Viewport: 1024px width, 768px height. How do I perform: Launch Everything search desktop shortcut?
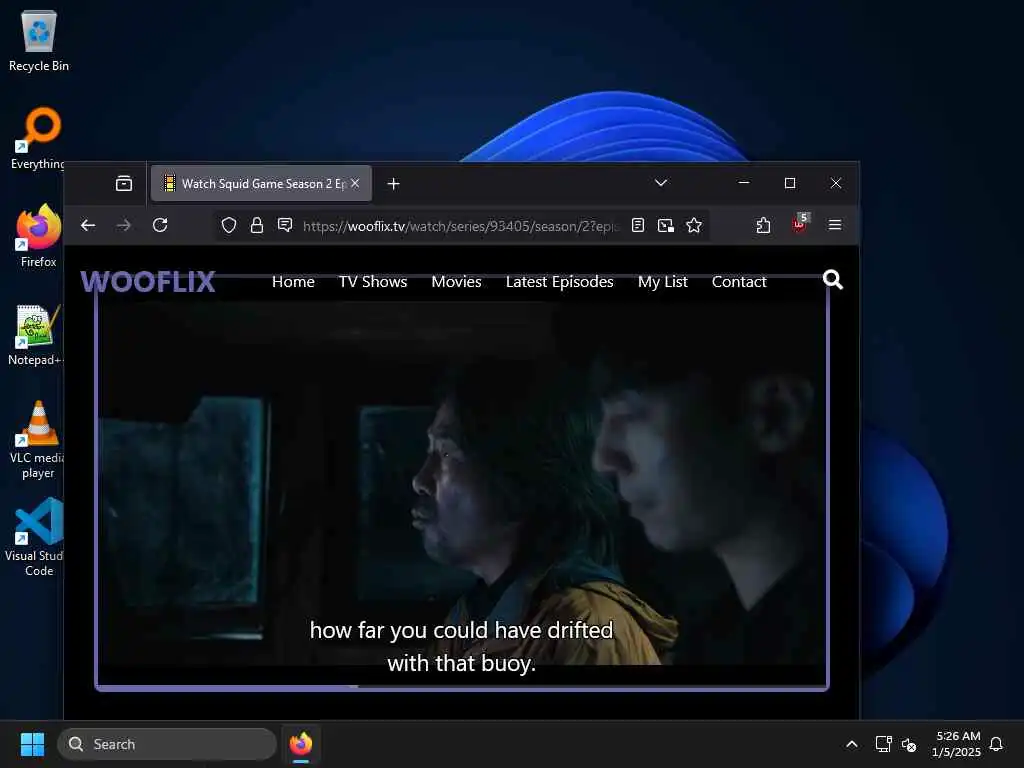38,138
